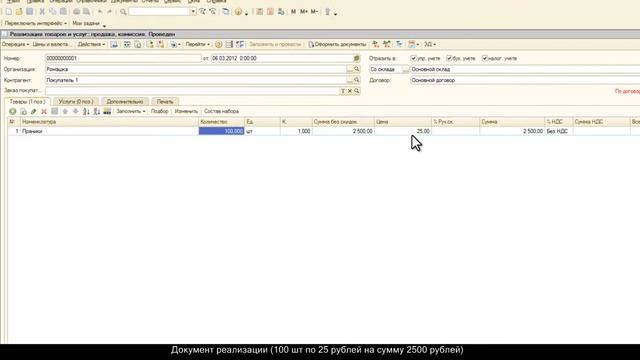The height and width of the screenshot is (360, 640).
Task: Toggle the налог. учете checkbox
Action: pos(484,58)
